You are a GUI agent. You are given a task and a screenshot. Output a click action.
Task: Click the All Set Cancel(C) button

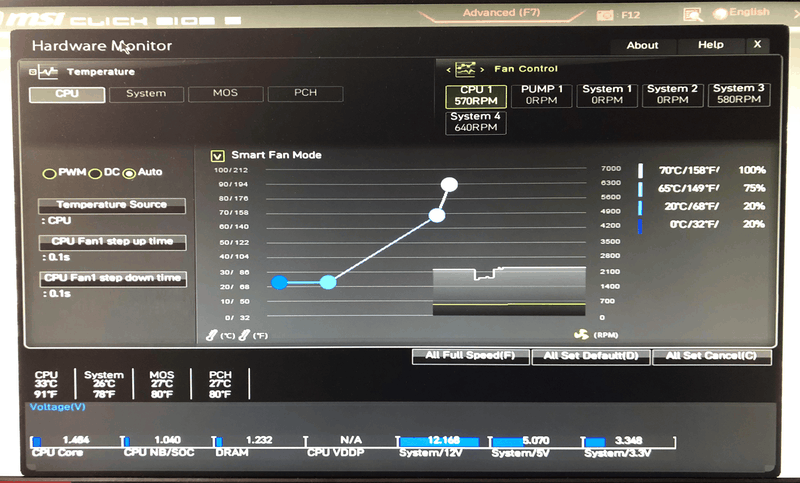(x=712, y=357)
